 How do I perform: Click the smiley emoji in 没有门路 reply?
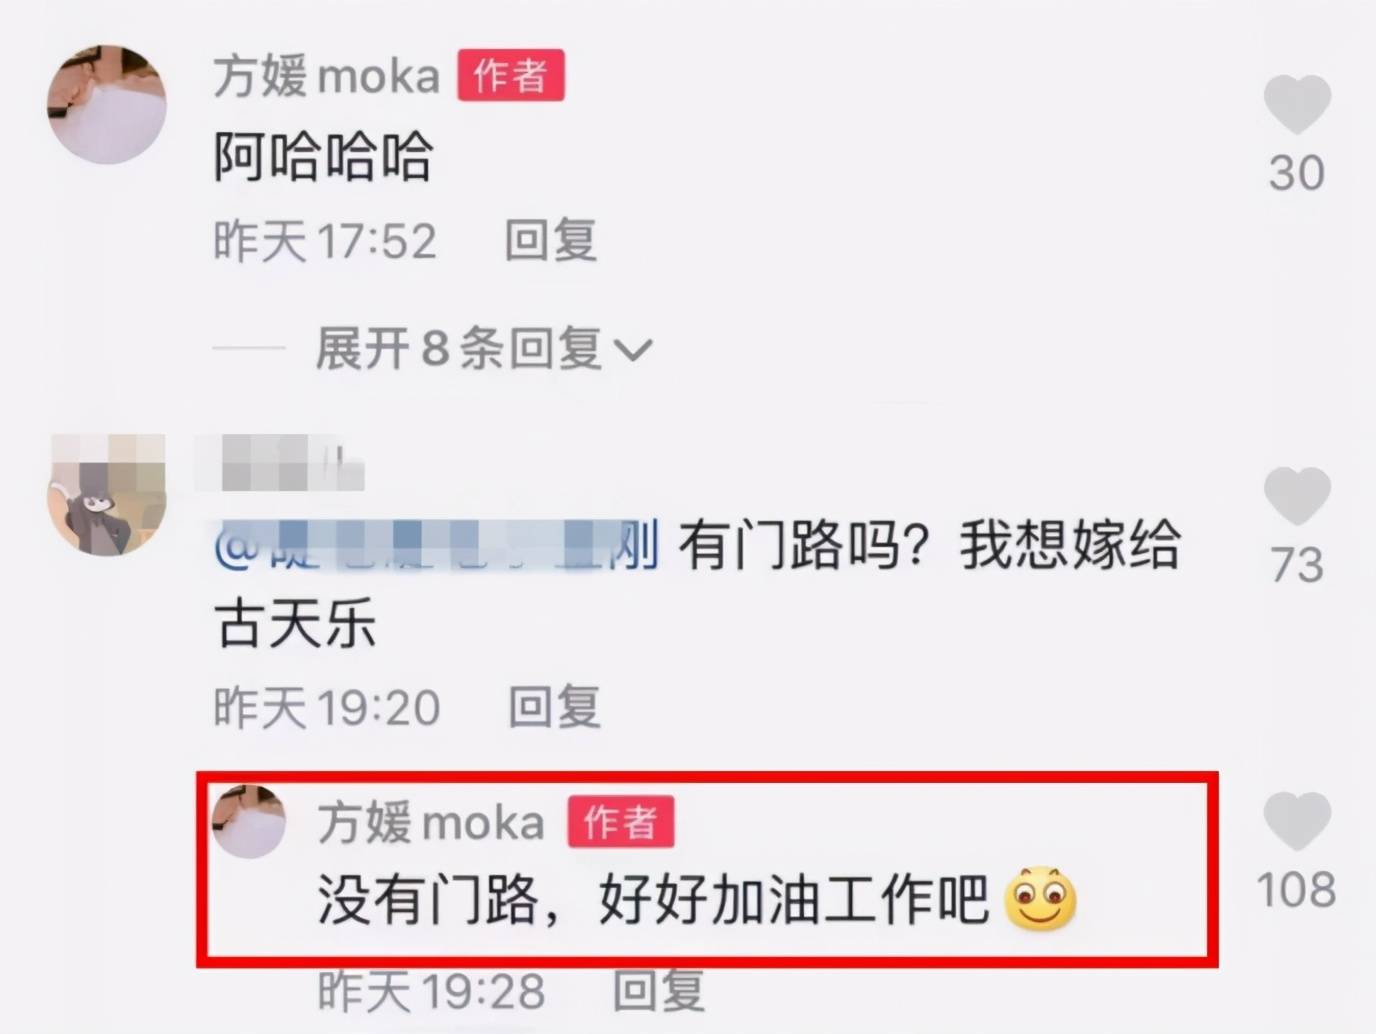tap(1040, 899)
